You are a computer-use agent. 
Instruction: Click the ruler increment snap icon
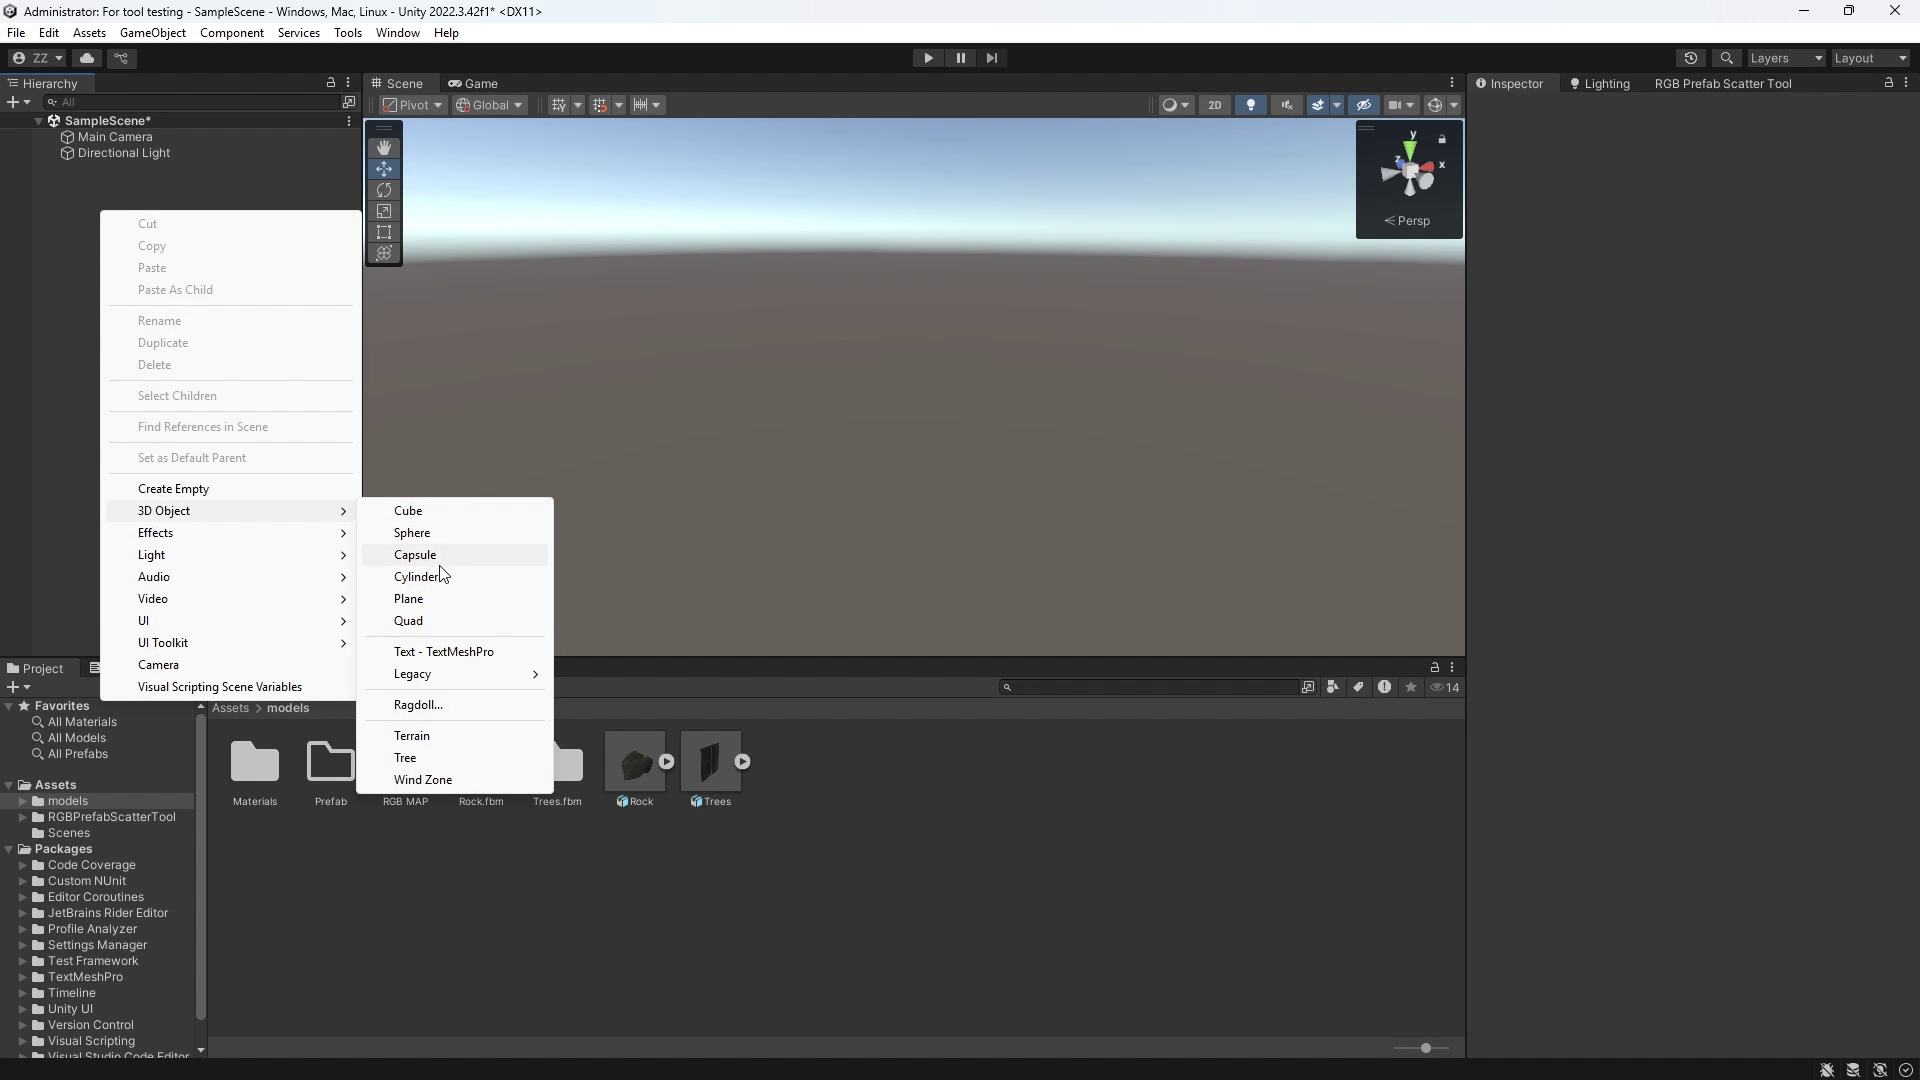pos(640,105)
